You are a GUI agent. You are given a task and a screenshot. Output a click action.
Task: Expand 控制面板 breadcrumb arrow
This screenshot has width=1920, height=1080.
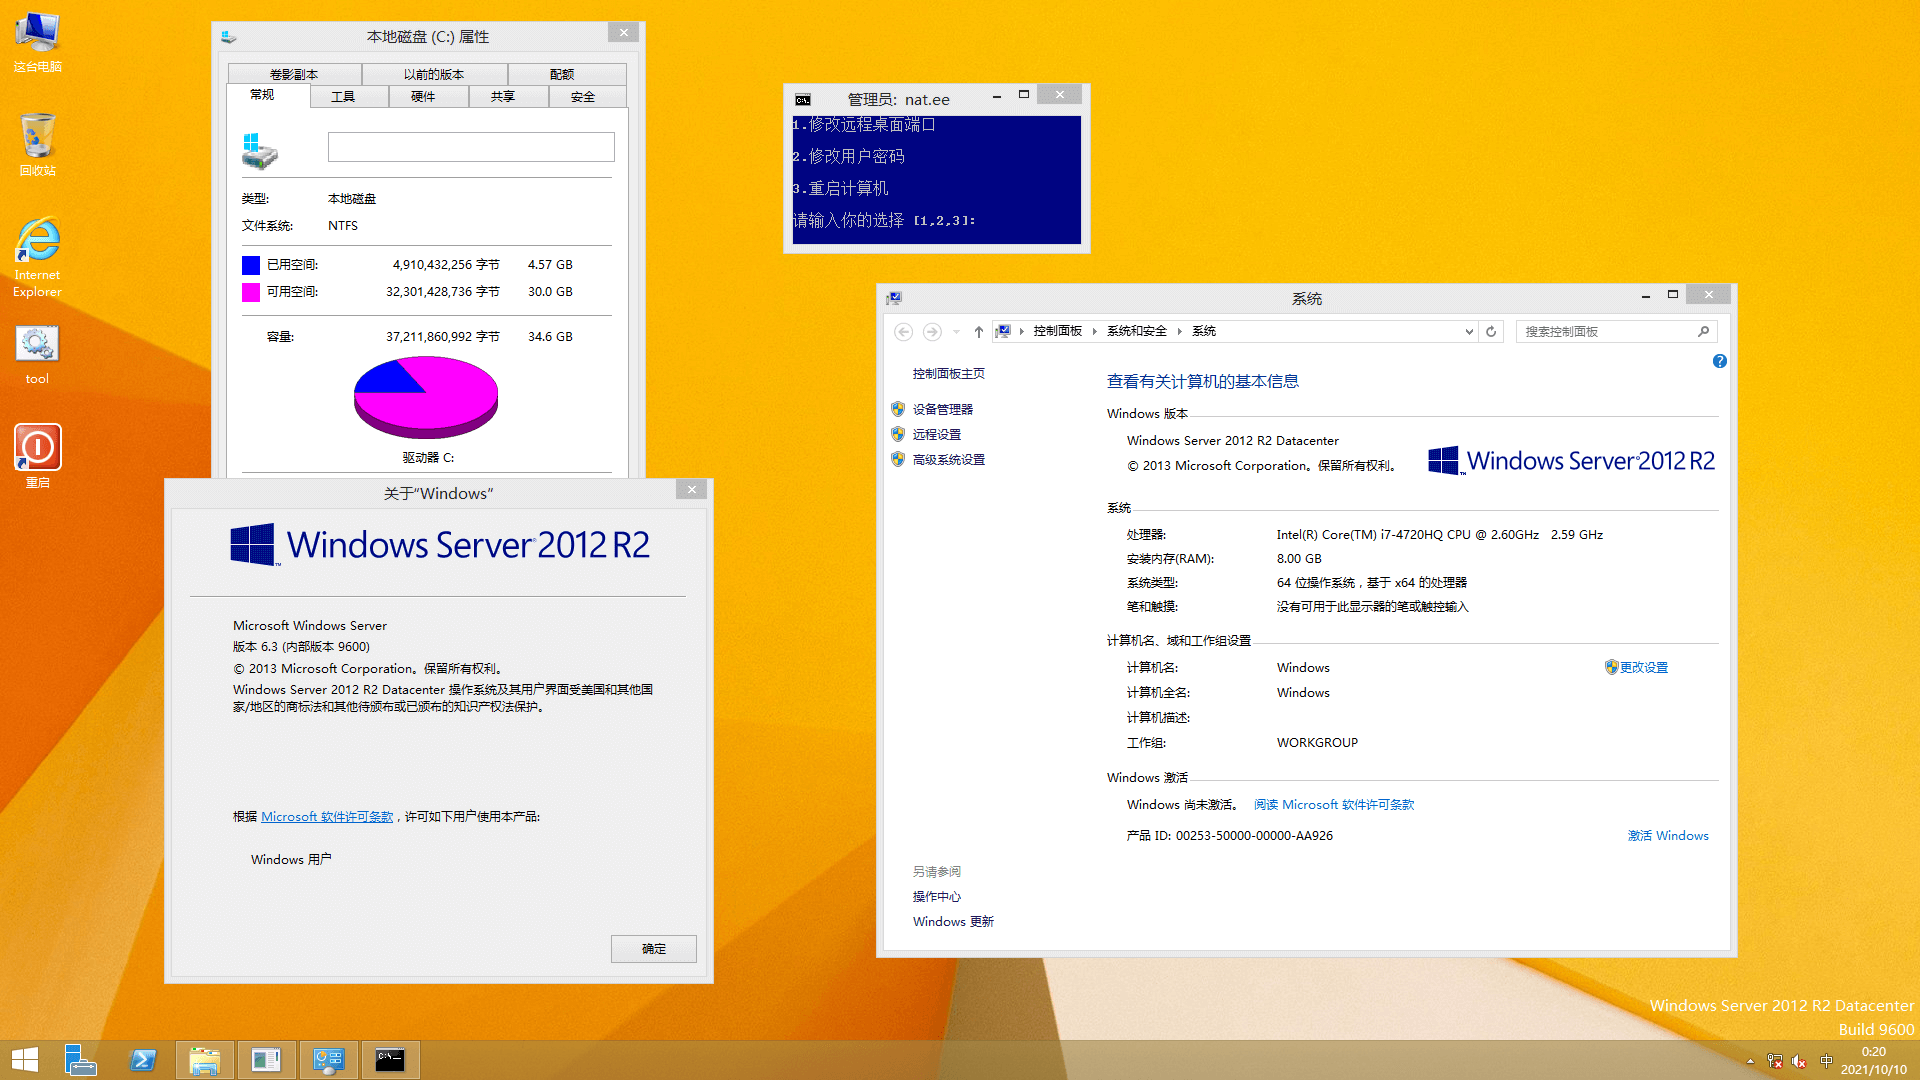tap(1094, 331)
